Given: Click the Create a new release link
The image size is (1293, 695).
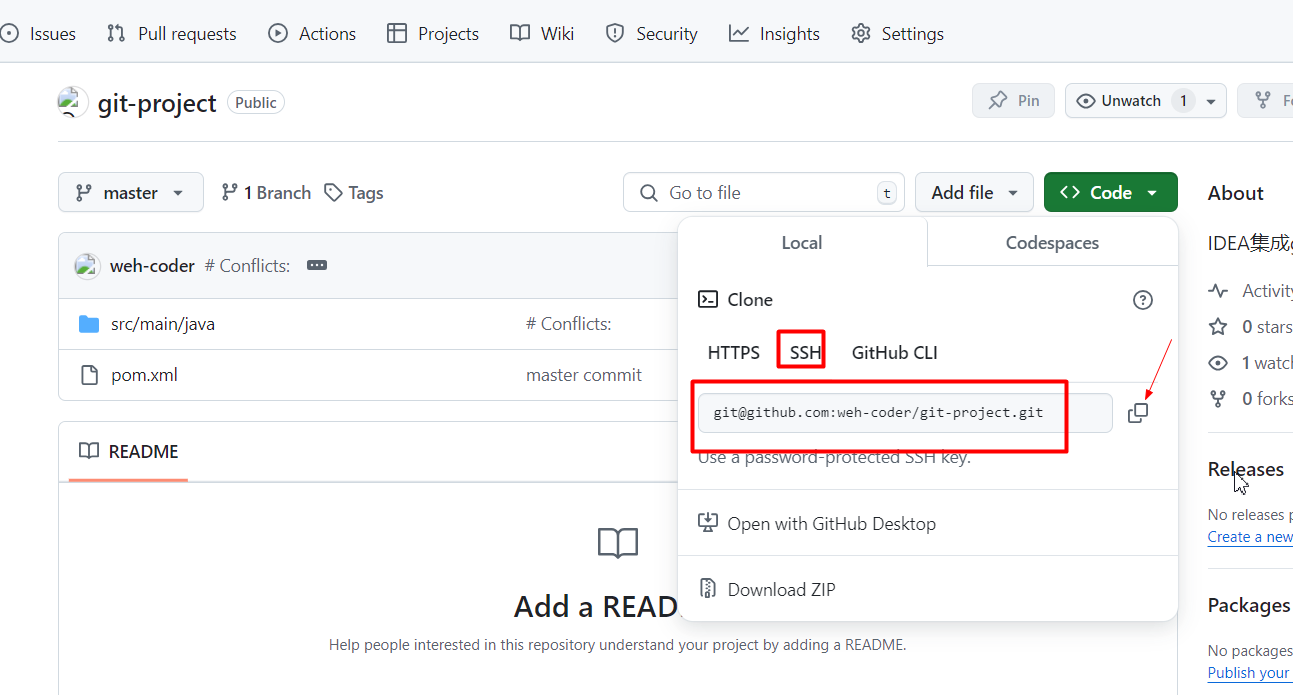Looking at the screenshot, I should pyautogui.click(x=1250, y=537).
